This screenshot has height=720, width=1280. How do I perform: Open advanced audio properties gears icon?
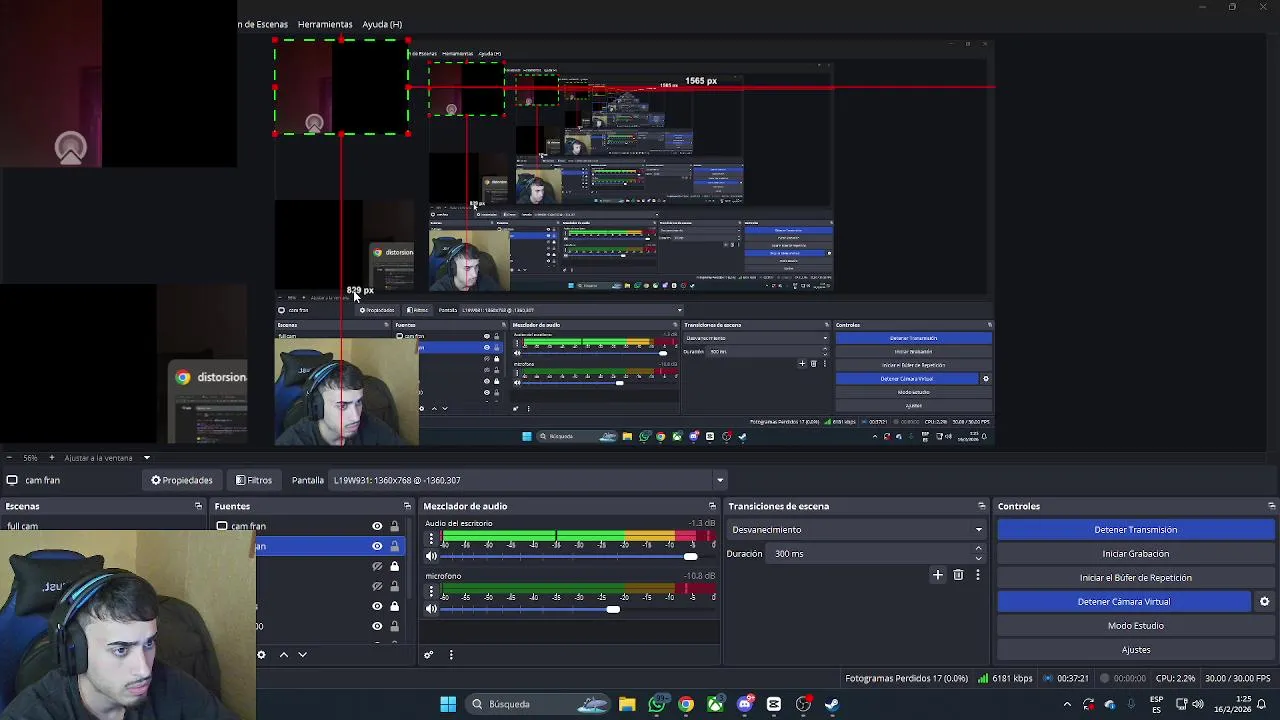pos(428,655)
